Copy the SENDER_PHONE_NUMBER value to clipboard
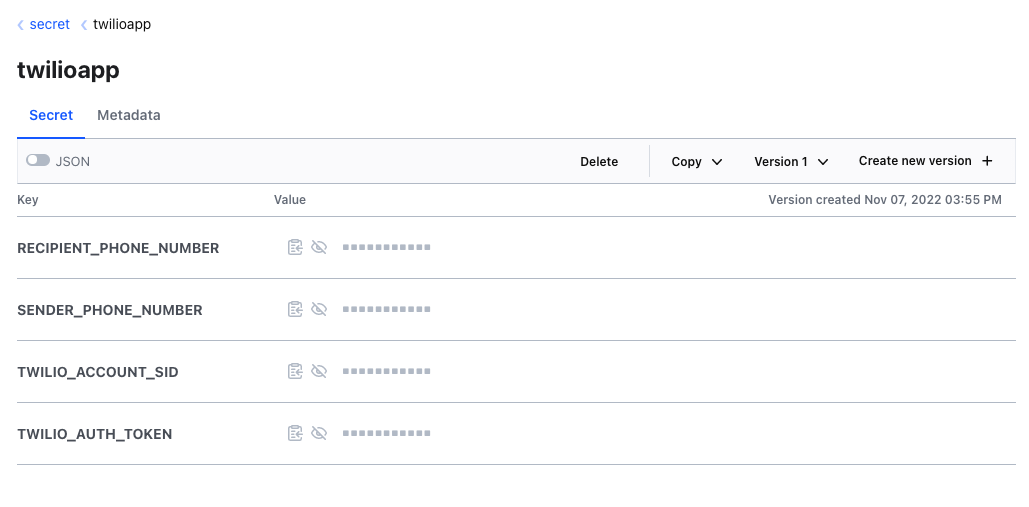1029x507 pixels. point(295,309)
